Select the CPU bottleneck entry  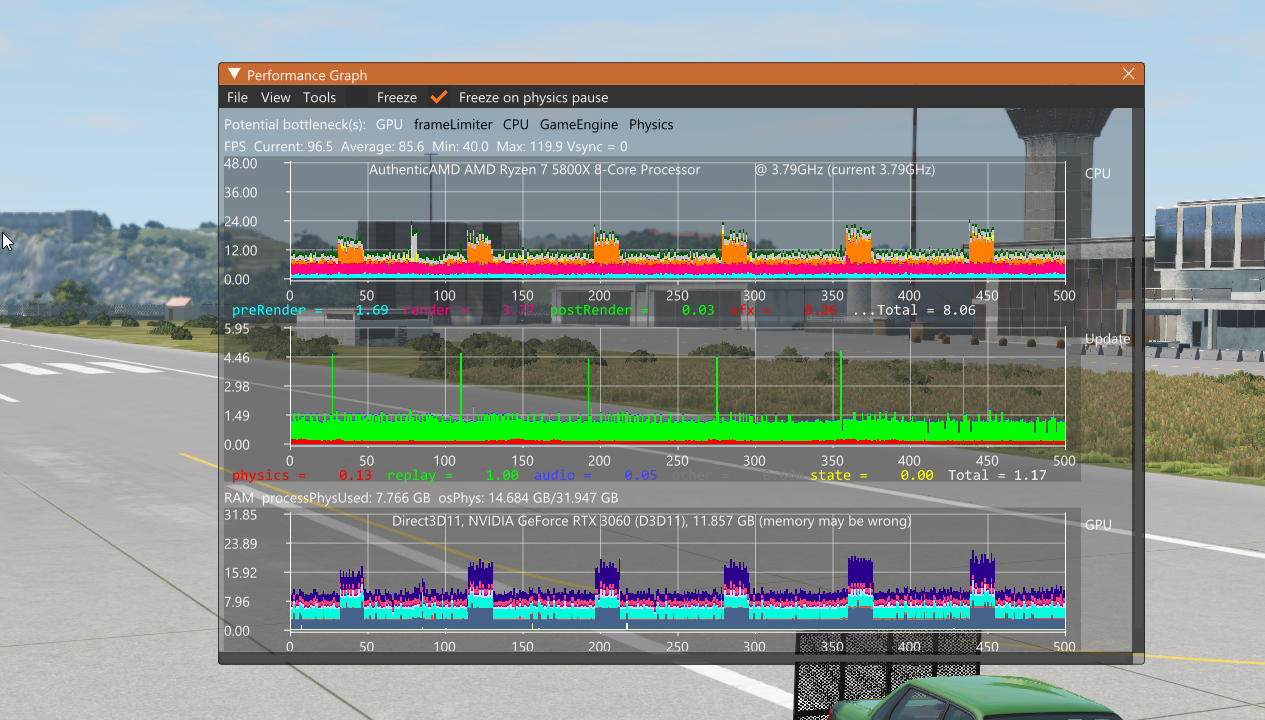click(x=516, y=125)
